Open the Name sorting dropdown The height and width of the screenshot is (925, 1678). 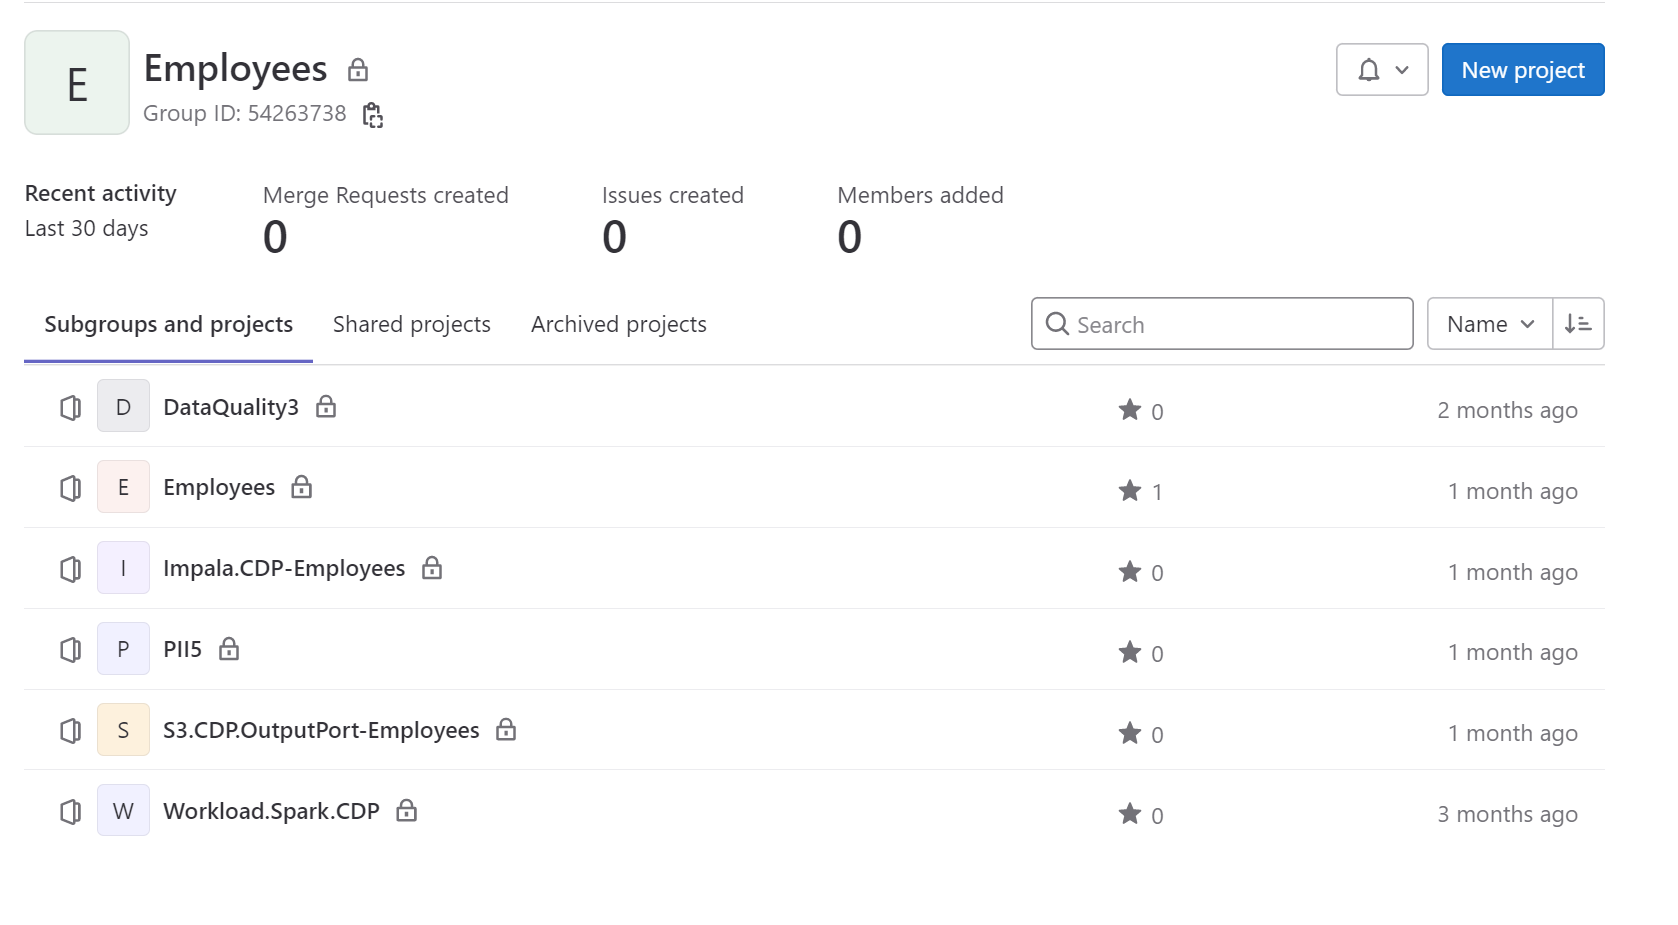pos(1488,323)
